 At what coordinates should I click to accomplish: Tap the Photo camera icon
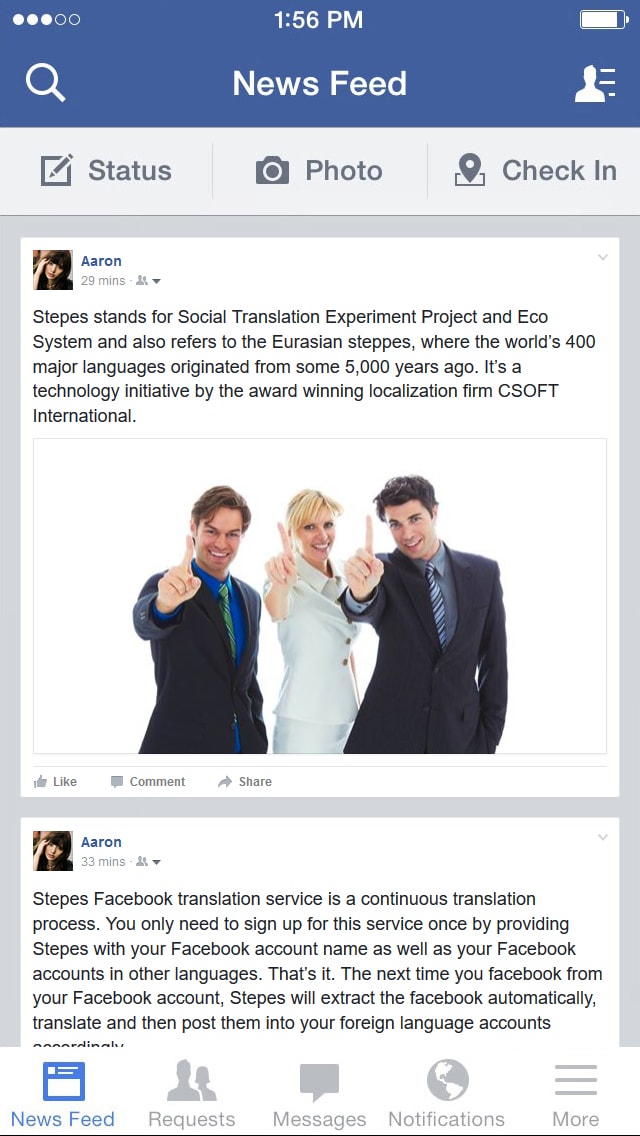coord(272,171)
